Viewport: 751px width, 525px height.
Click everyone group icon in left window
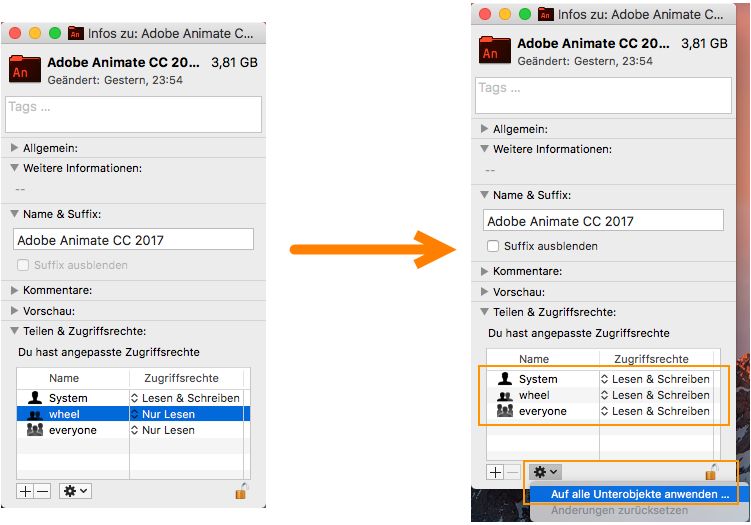[x=34, y=430]
